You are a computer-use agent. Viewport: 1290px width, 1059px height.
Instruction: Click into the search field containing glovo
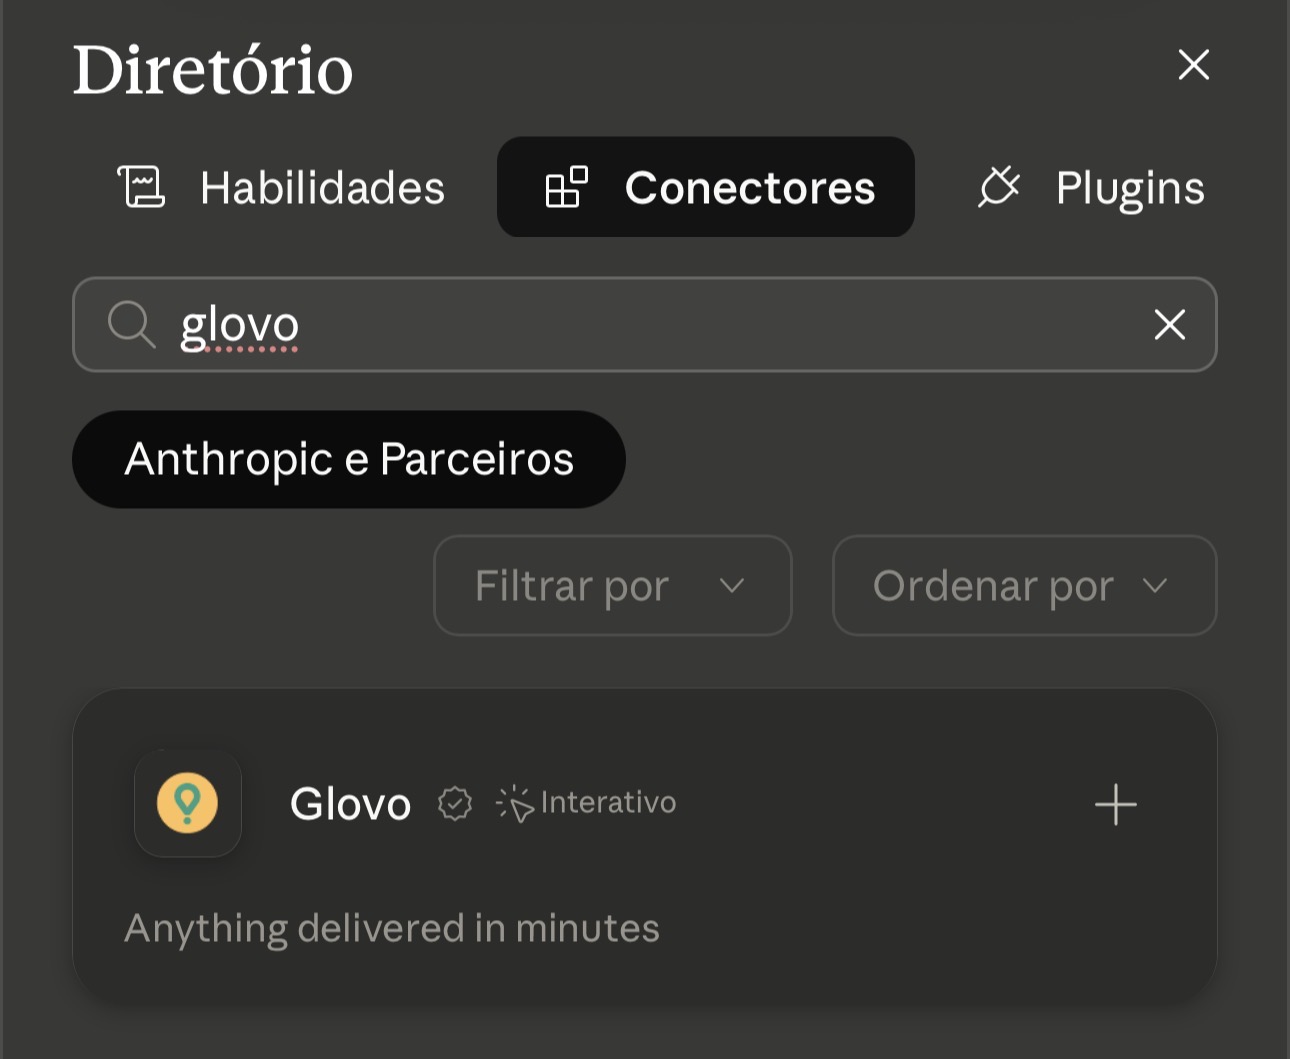pyautogui.click(x=645, y=325)
